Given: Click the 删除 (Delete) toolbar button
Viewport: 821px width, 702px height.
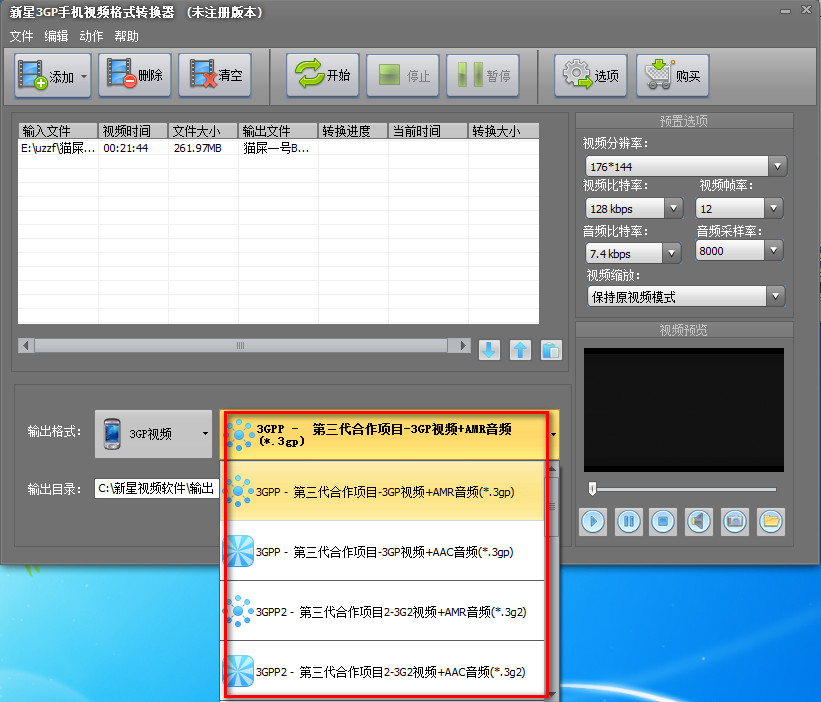Looking at the screenshot, I should click(135, 76).
